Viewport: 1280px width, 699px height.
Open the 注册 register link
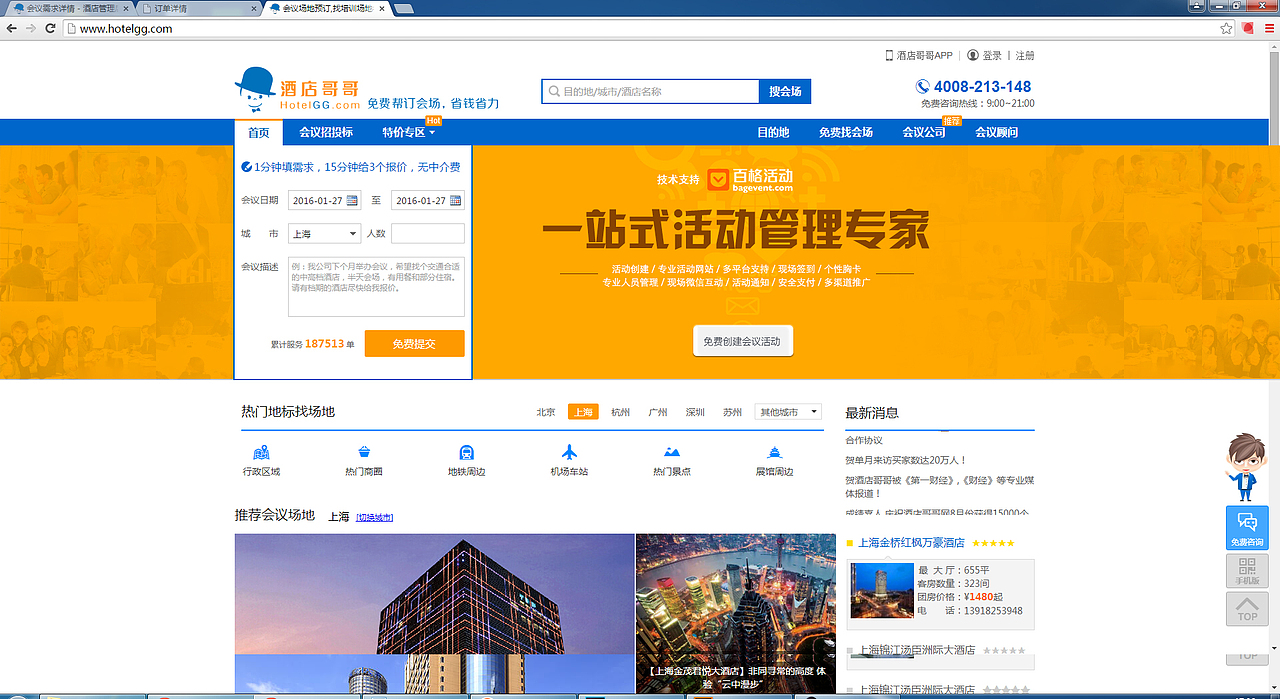[1025, 56]
